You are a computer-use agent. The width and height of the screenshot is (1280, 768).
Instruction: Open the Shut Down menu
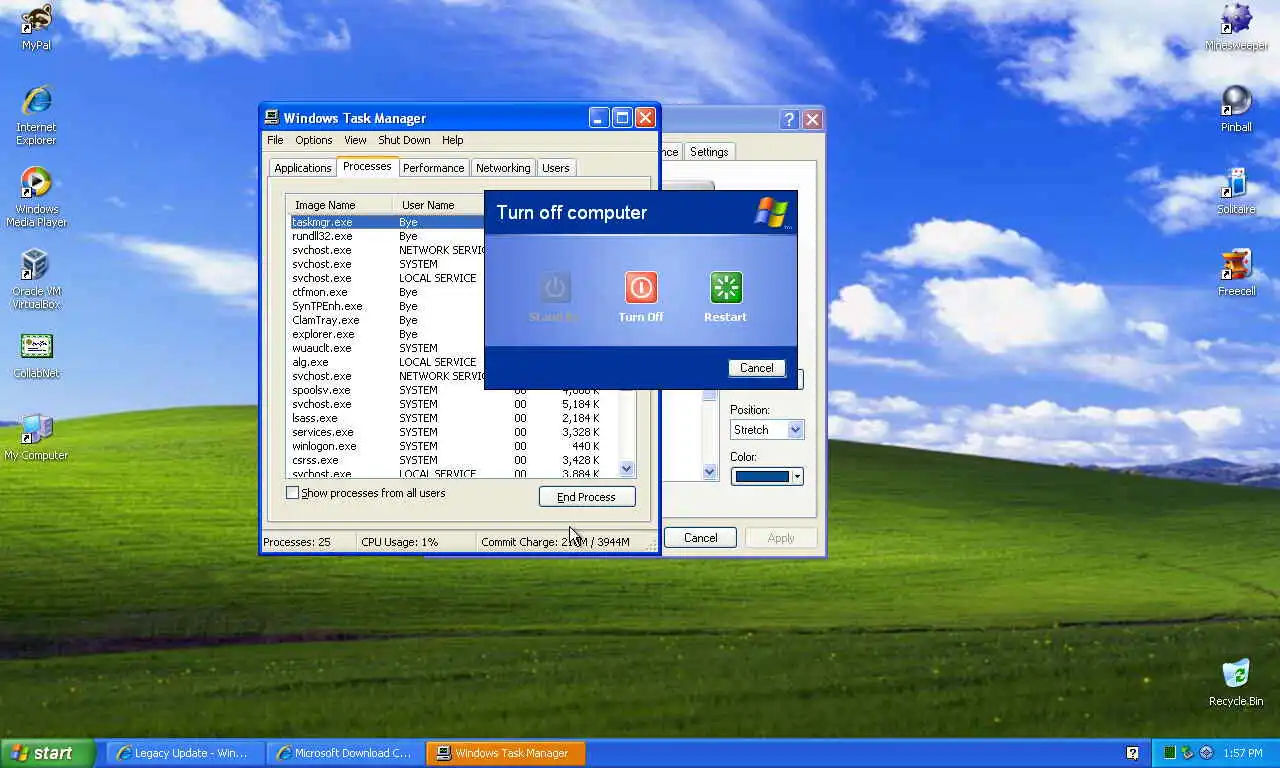click(404, 140)
